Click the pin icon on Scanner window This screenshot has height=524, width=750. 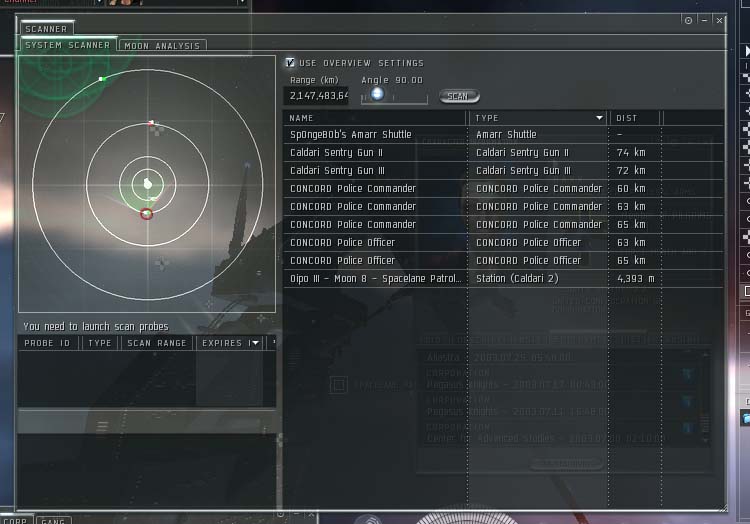pyautogui.click(x=688, y=20)
